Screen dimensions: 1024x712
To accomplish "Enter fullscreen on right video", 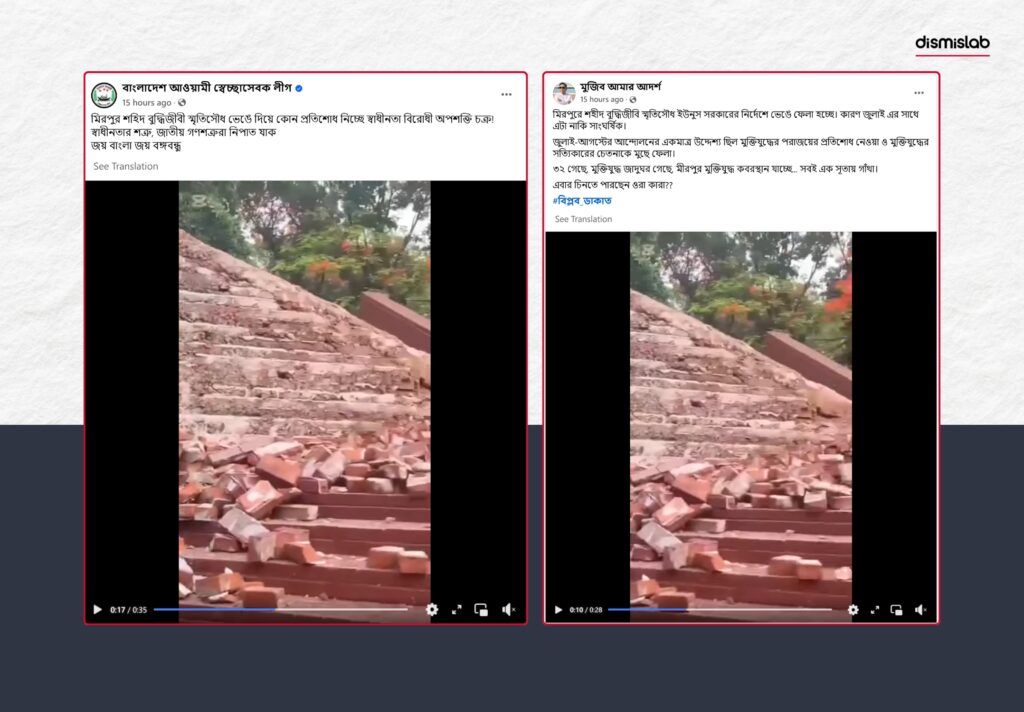I will 875,609.
